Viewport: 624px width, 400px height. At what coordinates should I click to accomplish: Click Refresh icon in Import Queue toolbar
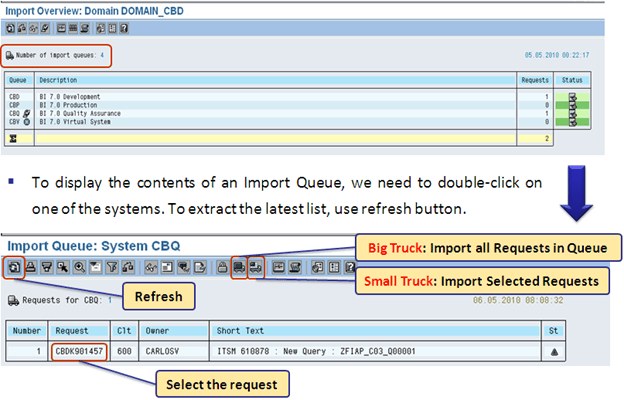15,268
